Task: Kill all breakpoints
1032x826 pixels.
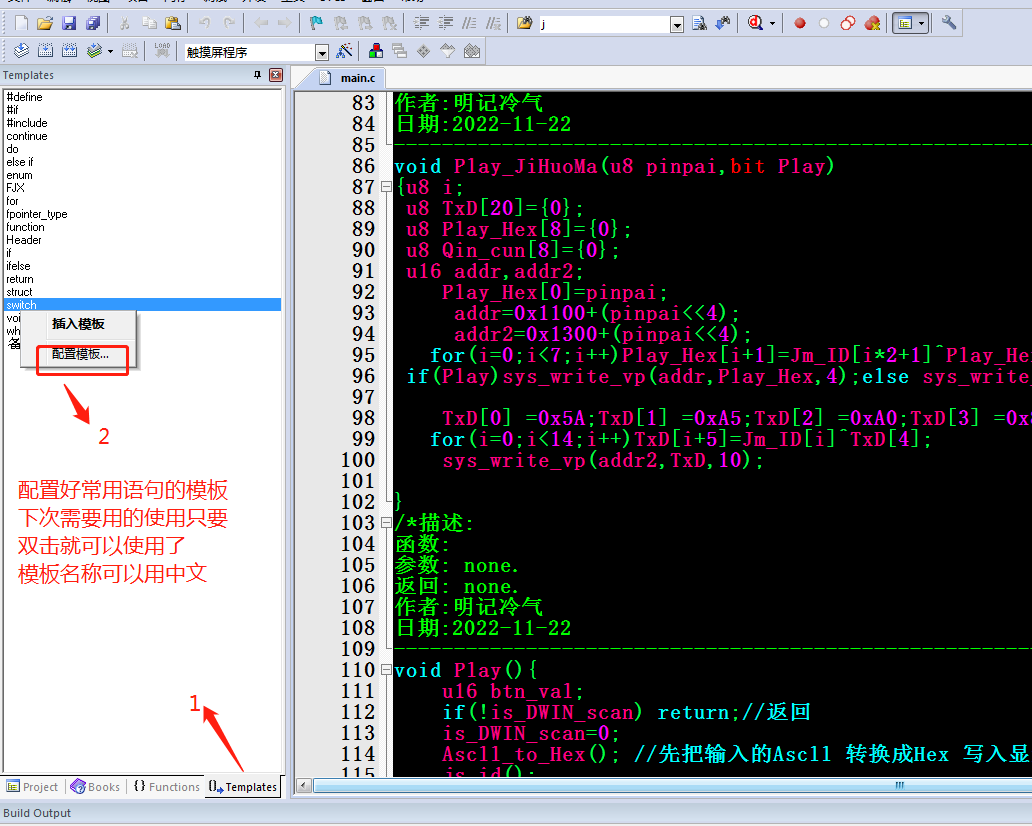Action: 872,24
